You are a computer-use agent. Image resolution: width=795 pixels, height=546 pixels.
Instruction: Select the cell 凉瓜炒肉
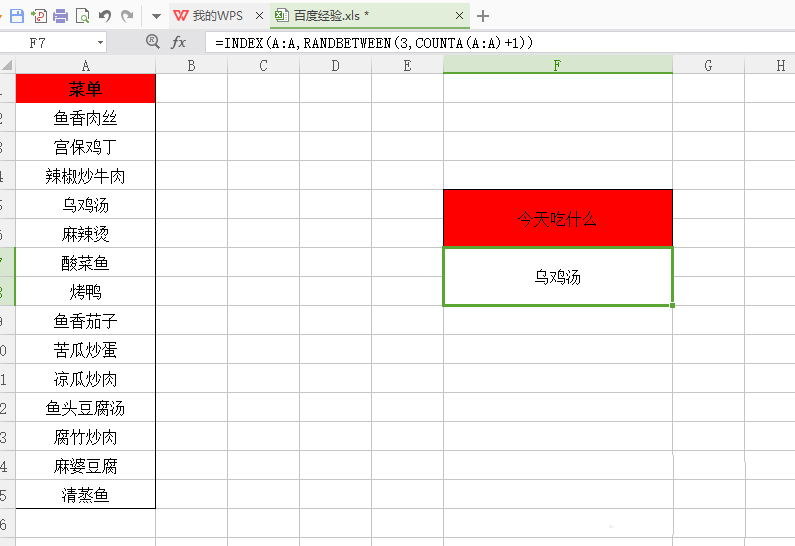(x=86, y=378)
